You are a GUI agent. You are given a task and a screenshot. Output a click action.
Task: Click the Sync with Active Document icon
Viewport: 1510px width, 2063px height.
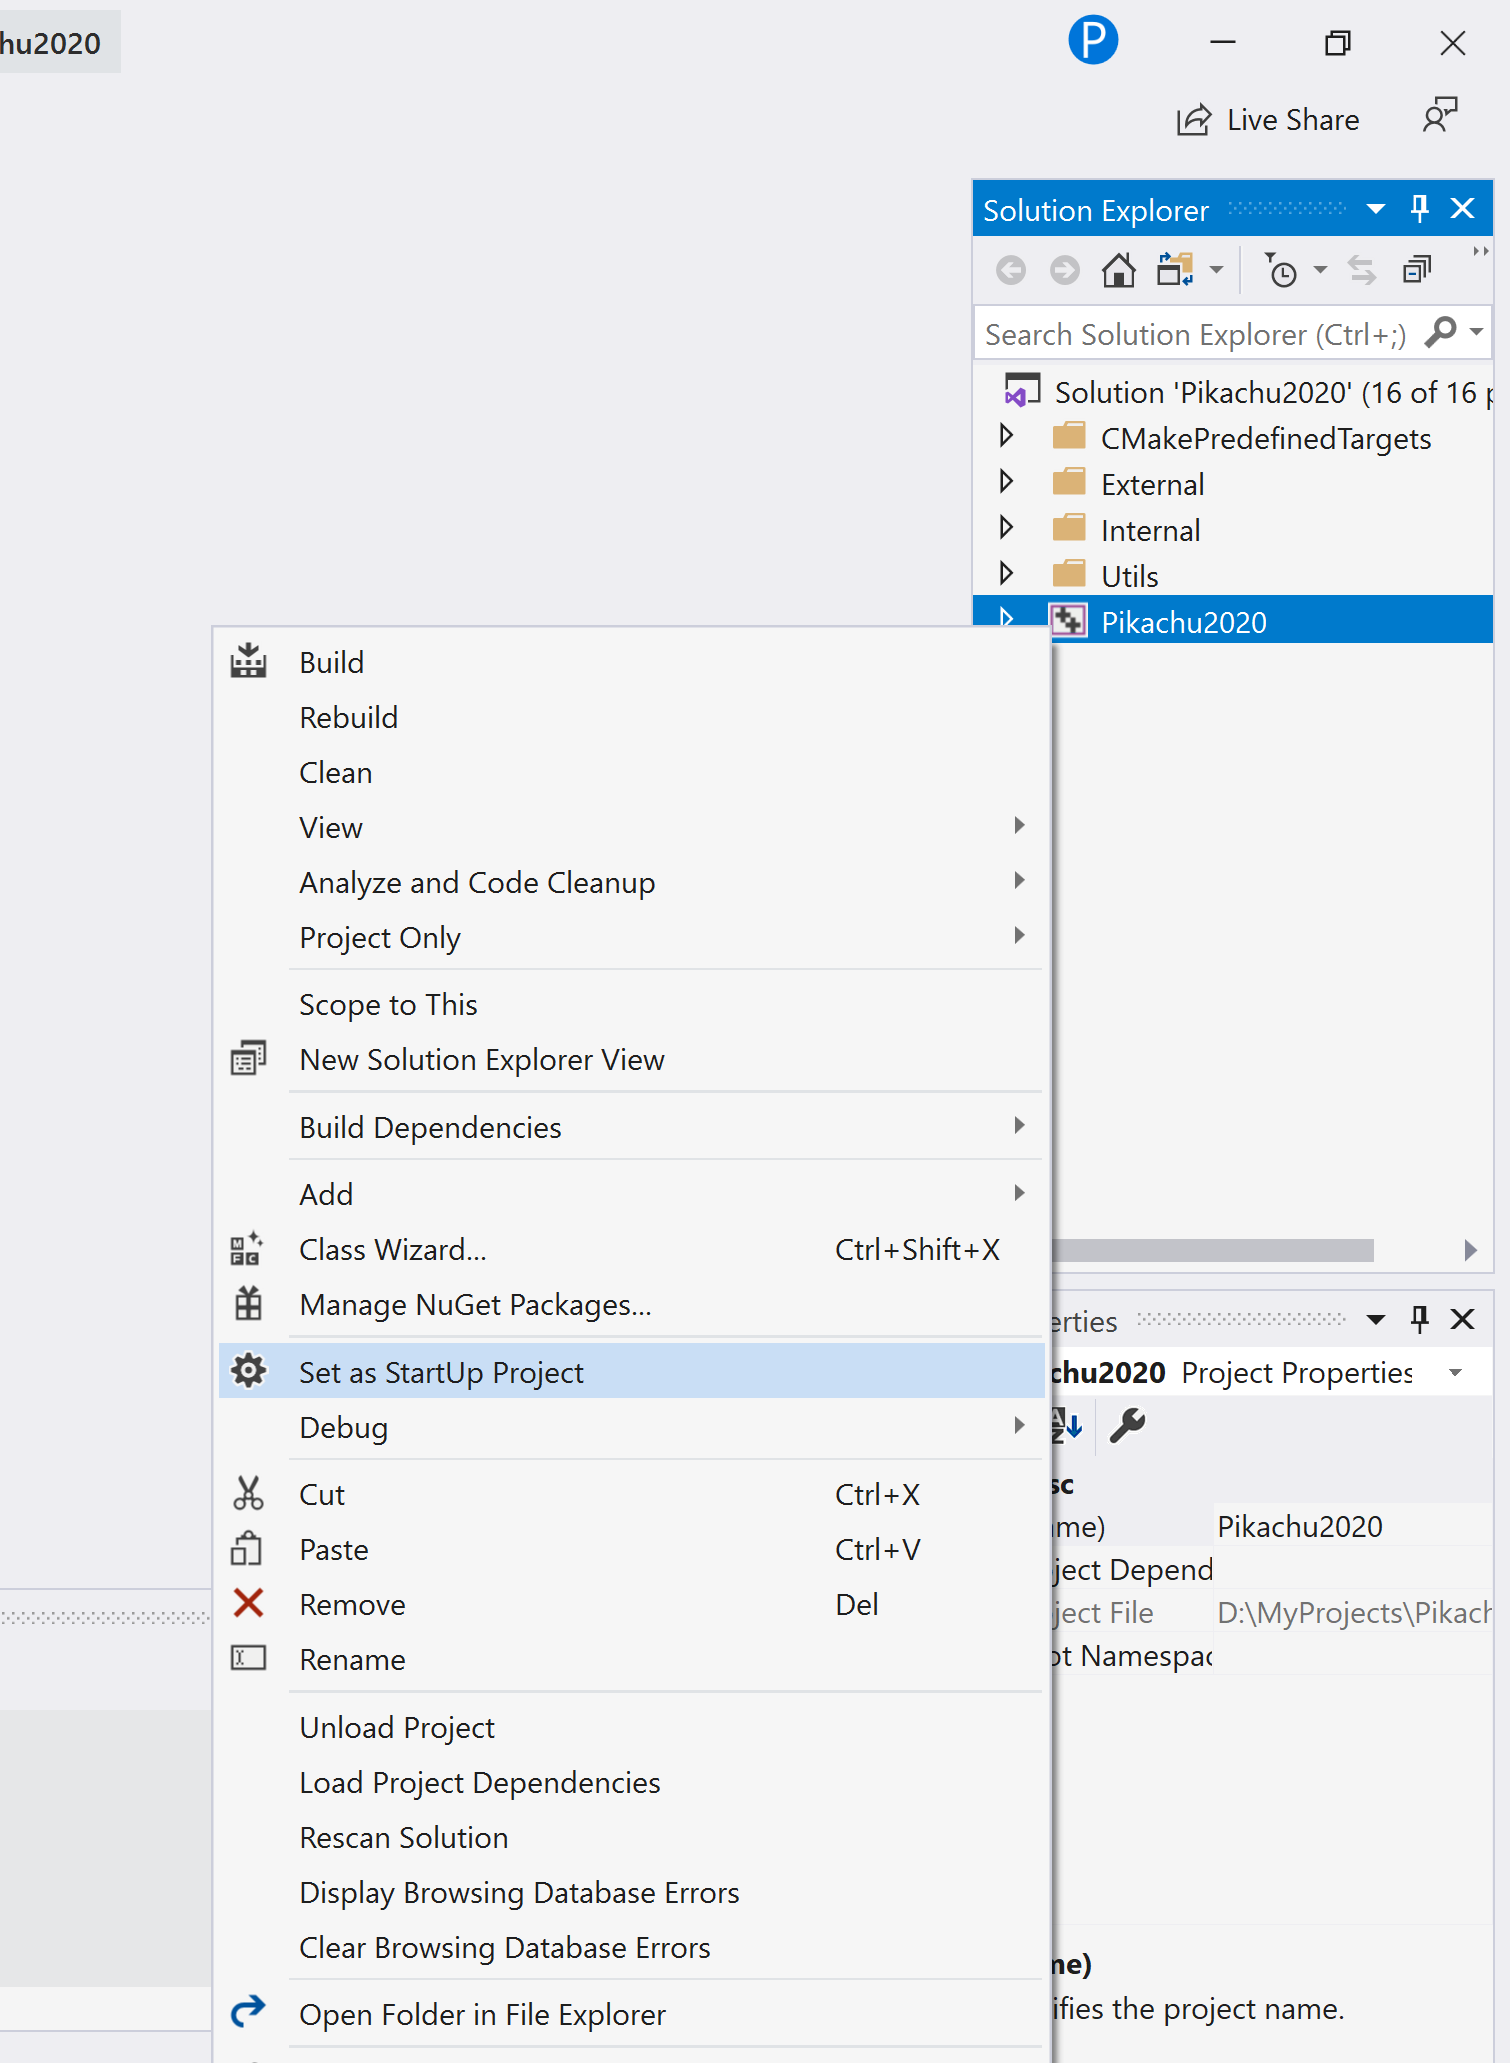click(1361, 270)
